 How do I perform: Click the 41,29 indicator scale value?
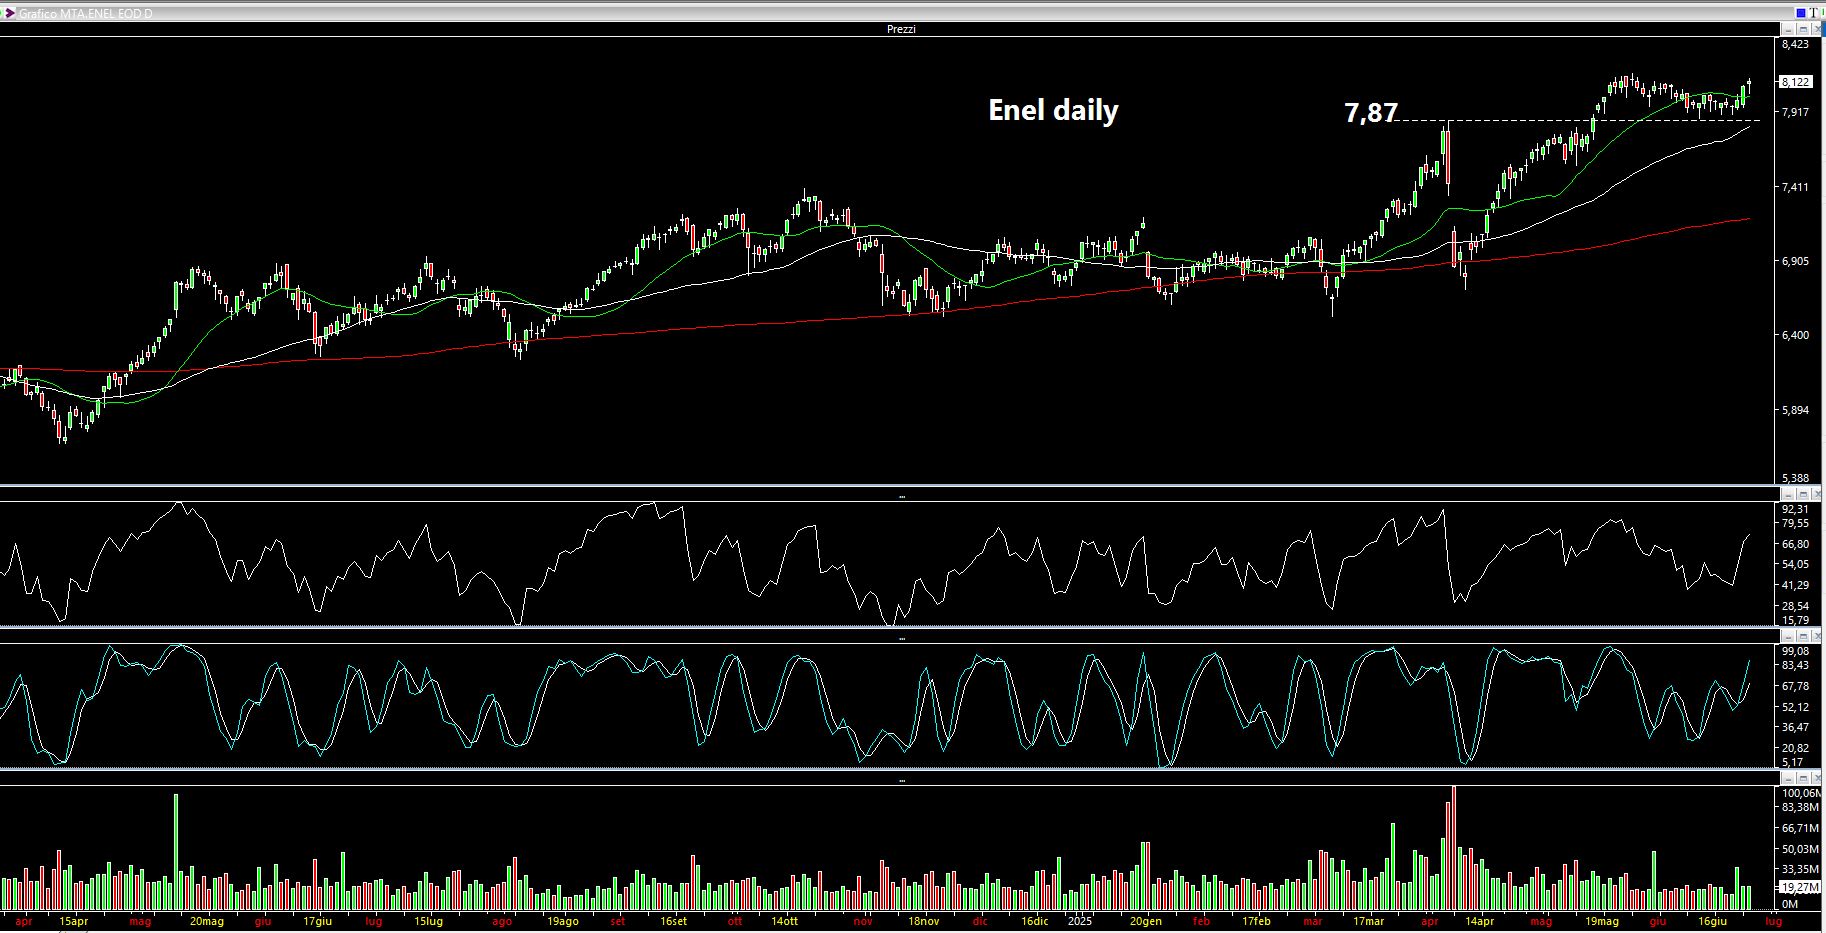tap(1795, 585)
